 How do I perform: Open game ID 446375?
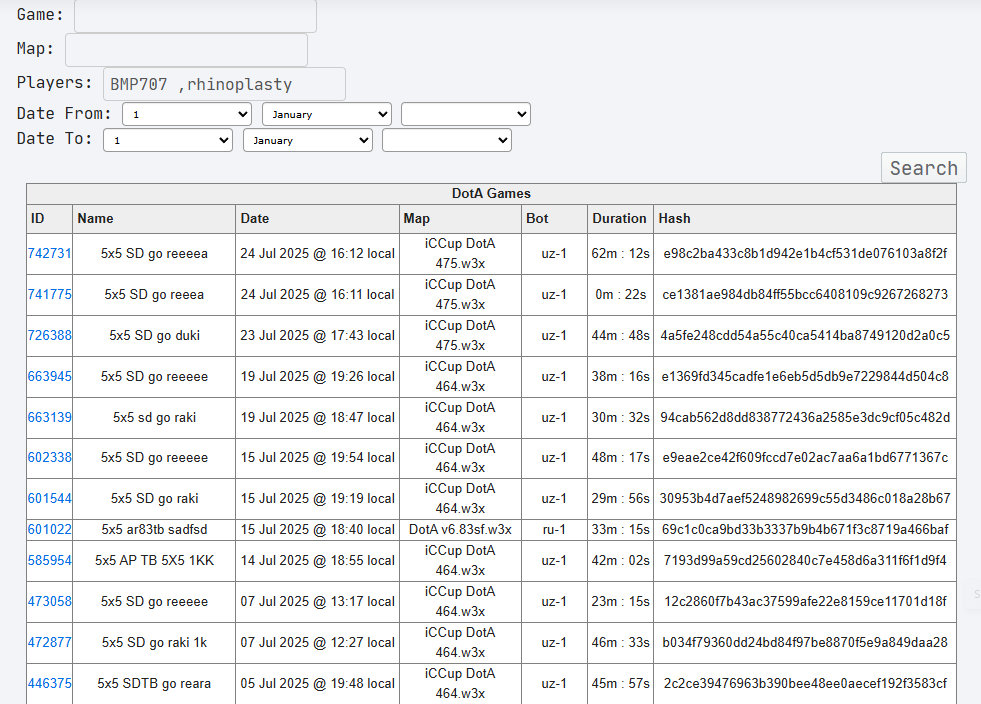[x=49, y=683]
